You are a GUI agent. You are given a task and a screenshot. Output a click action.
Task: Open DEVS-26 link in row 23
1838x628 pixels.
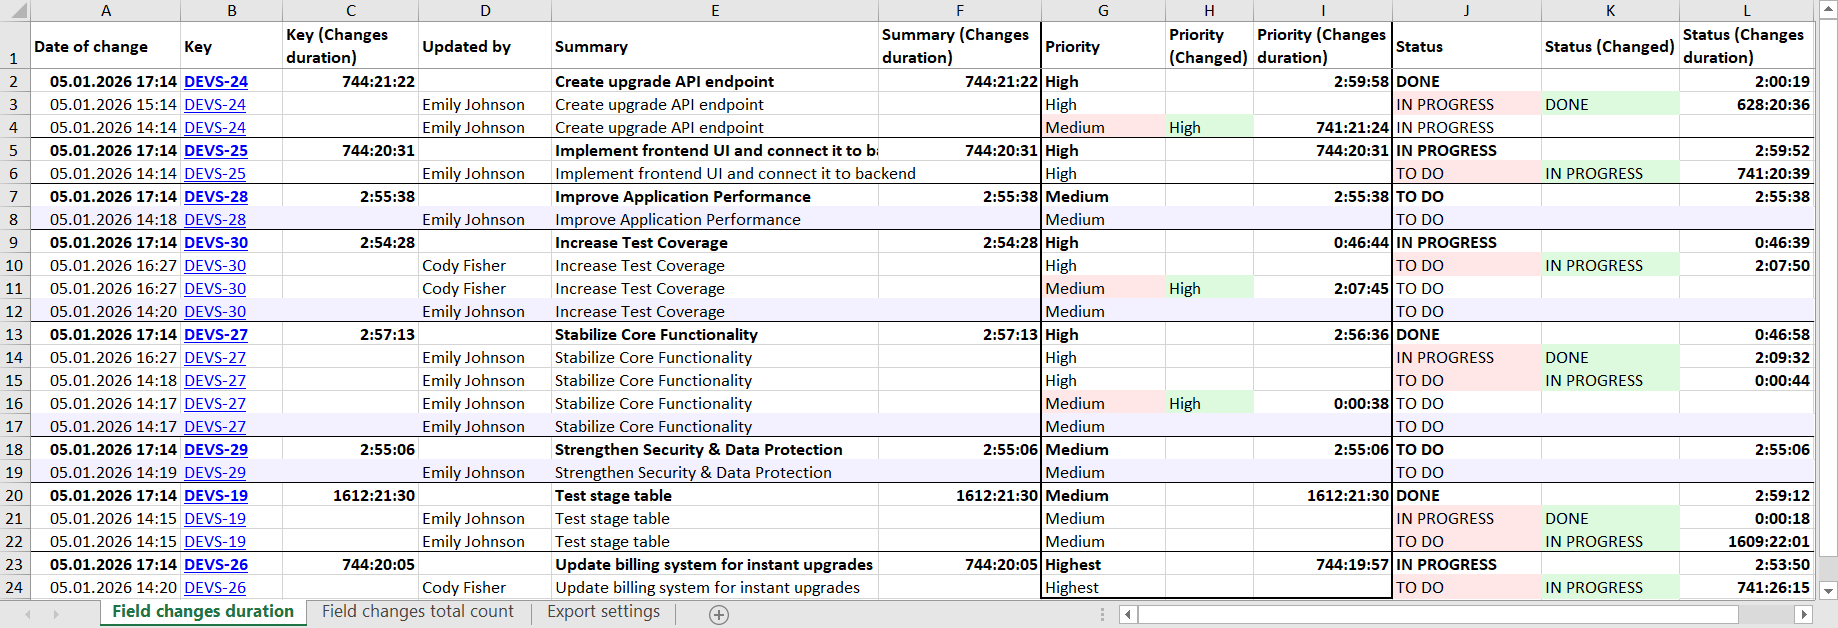tap(216, 565)
